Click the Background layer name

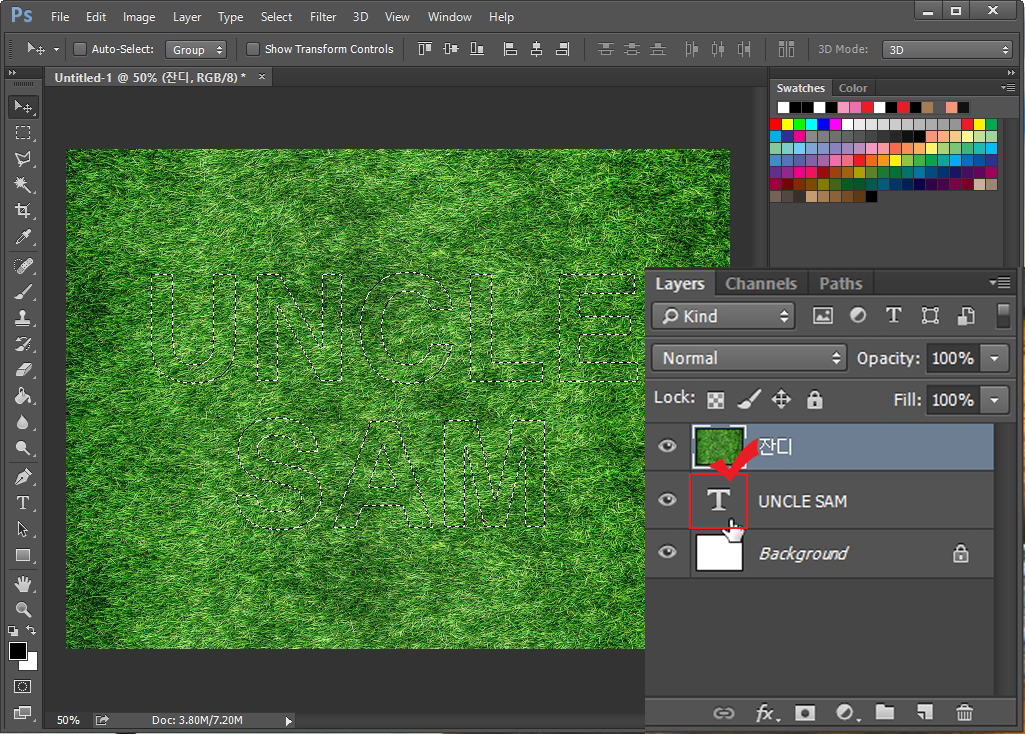click(803, 554)
